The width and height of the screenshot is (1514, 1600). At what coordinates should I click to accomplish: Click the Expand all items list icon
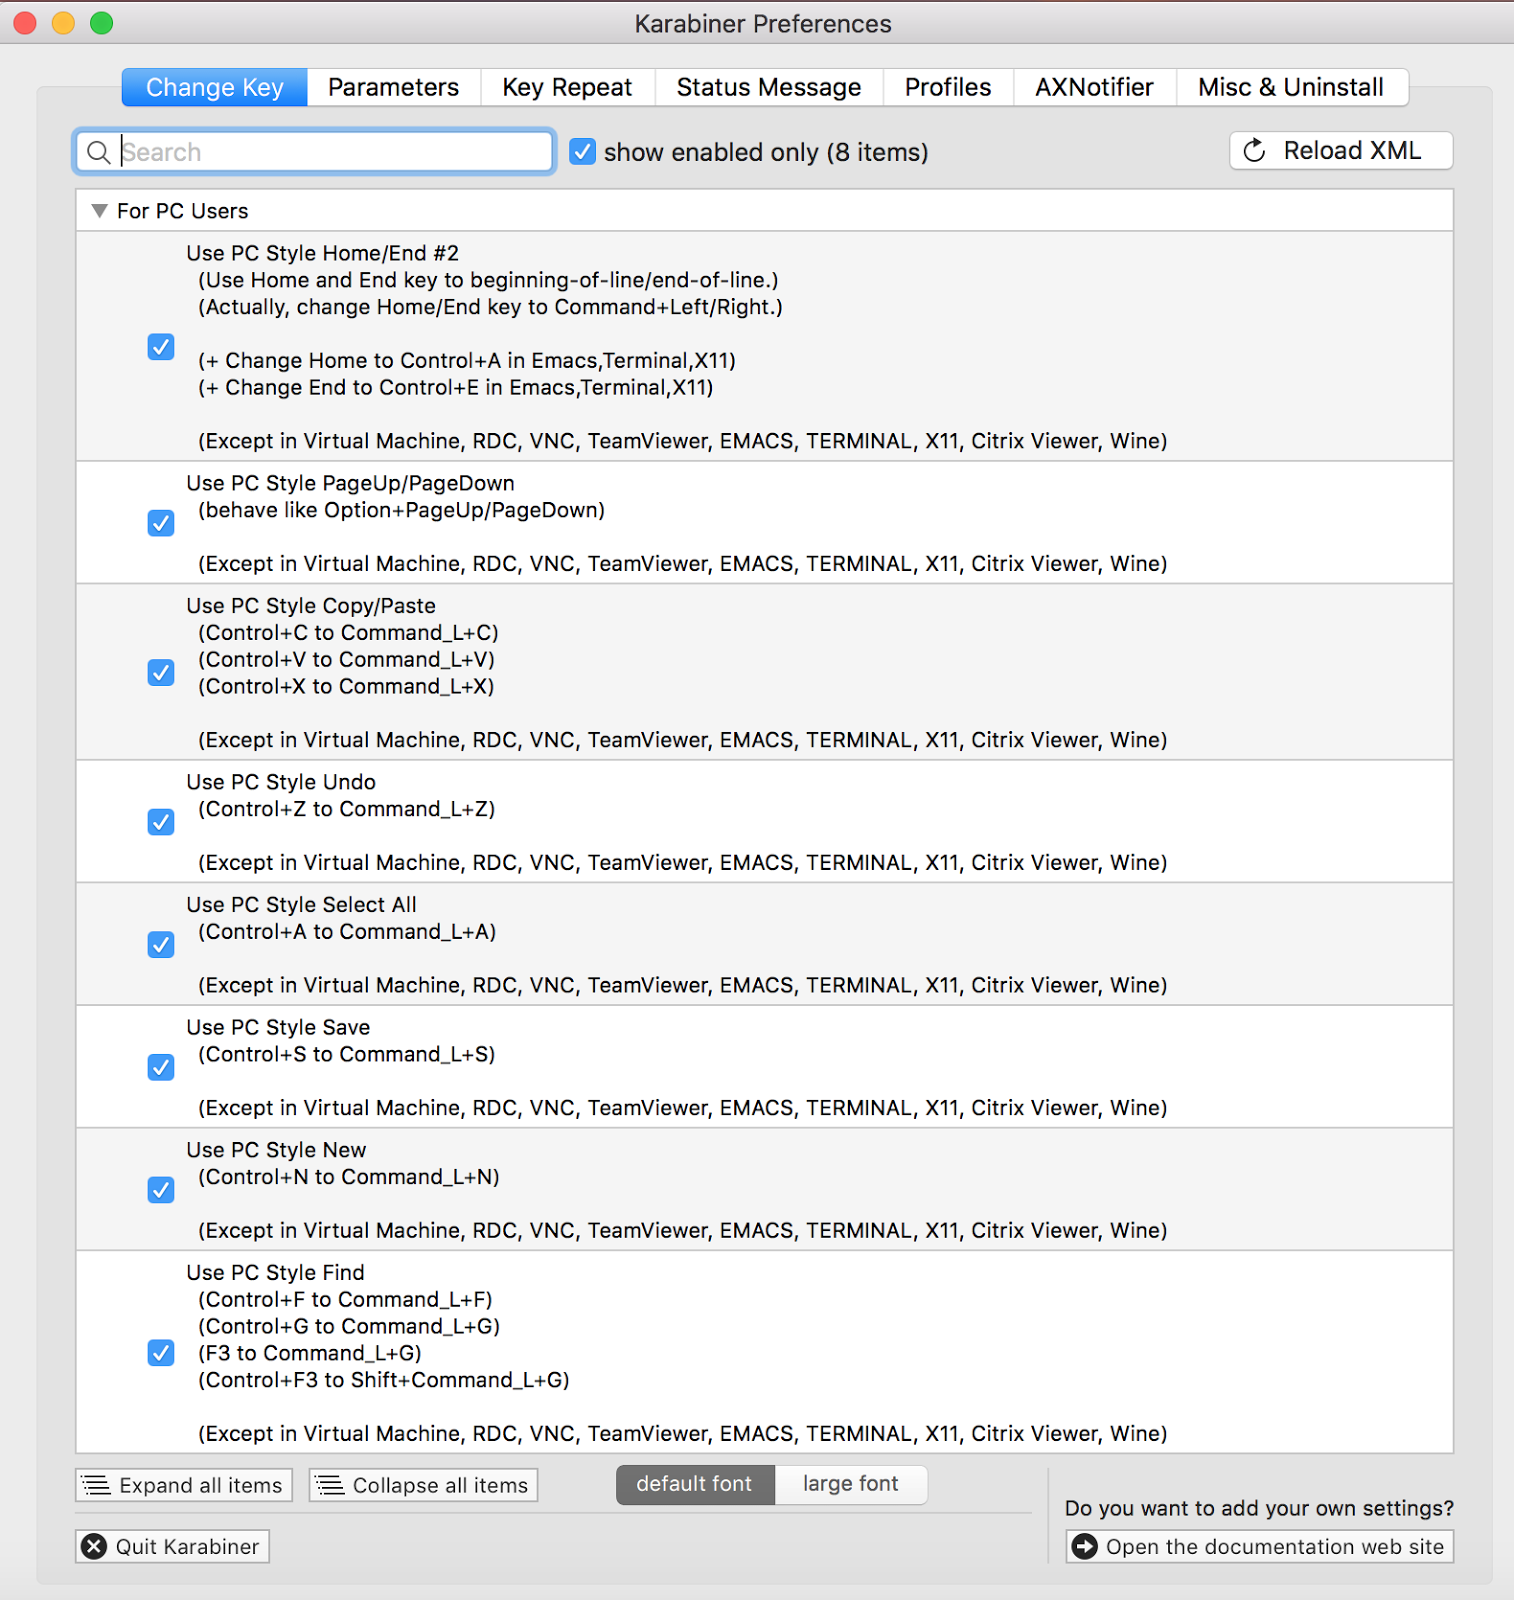tap(96, 1485)
